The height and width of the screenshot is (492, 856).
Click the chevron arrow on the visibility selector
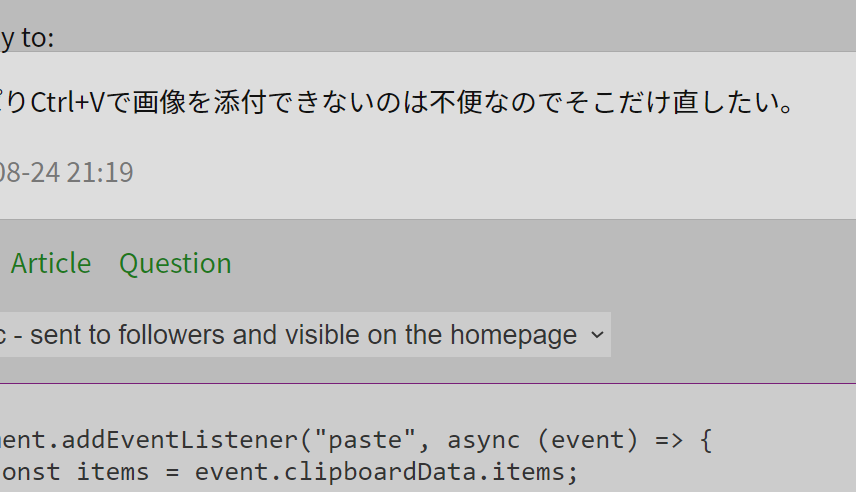(597, 335)
